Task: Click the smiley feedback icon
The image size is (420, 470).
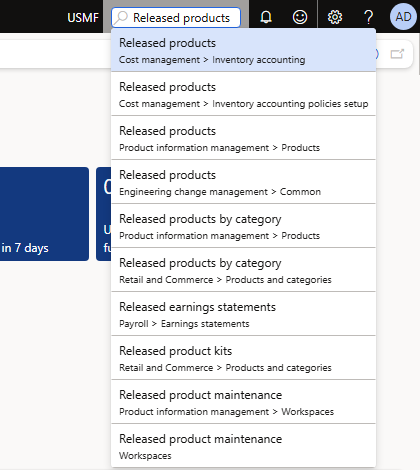Action: [300, 17]
